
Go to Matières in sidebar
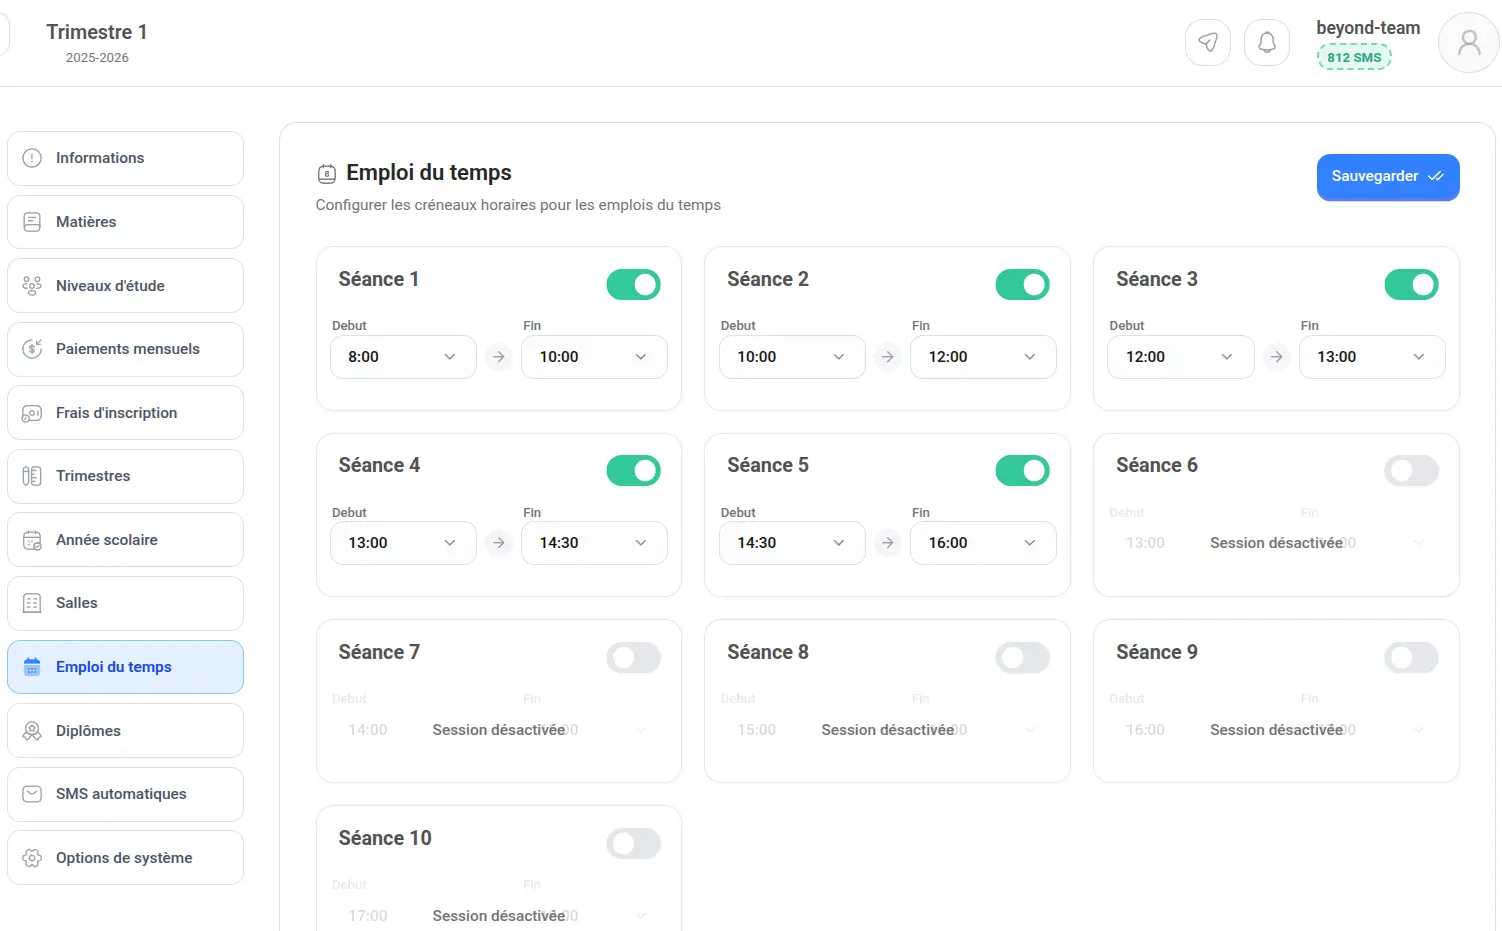pyautogui.click(x=125, y=222)
